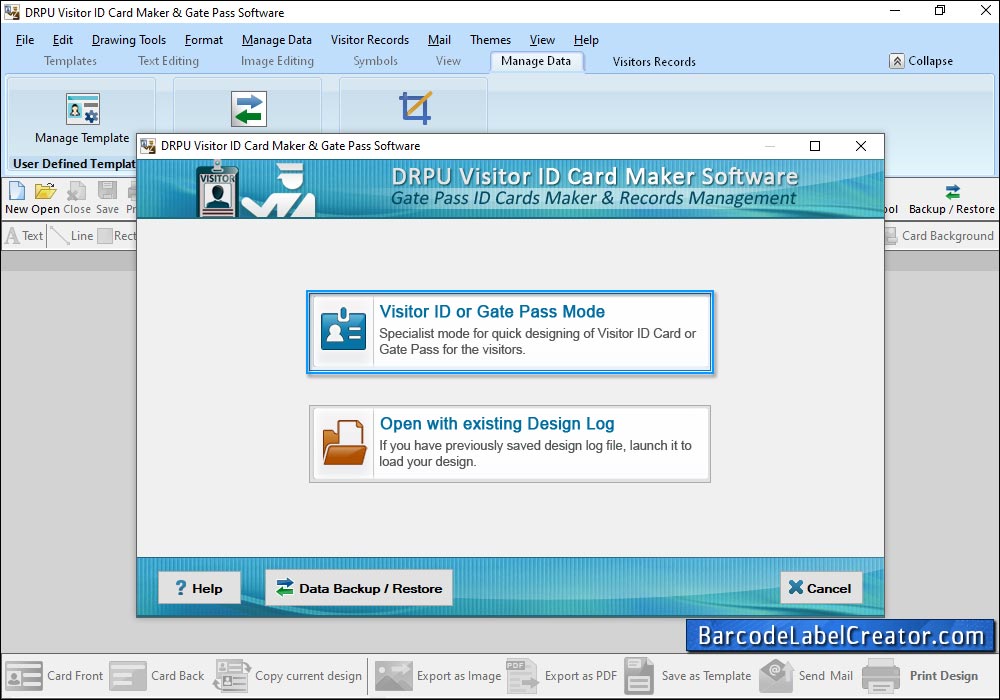1000x700 pixels.
Task: Open the Themes menu
Action: [x=490, y=40]
